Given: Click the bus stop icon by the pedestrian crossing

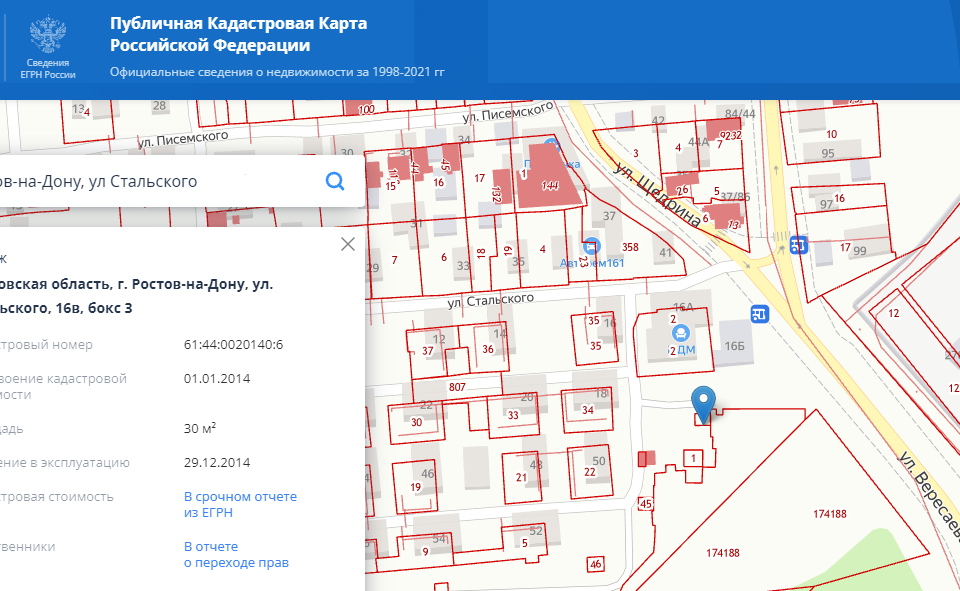Looking at the screenshot, I should pyautogui.click(x=798, y=245).
